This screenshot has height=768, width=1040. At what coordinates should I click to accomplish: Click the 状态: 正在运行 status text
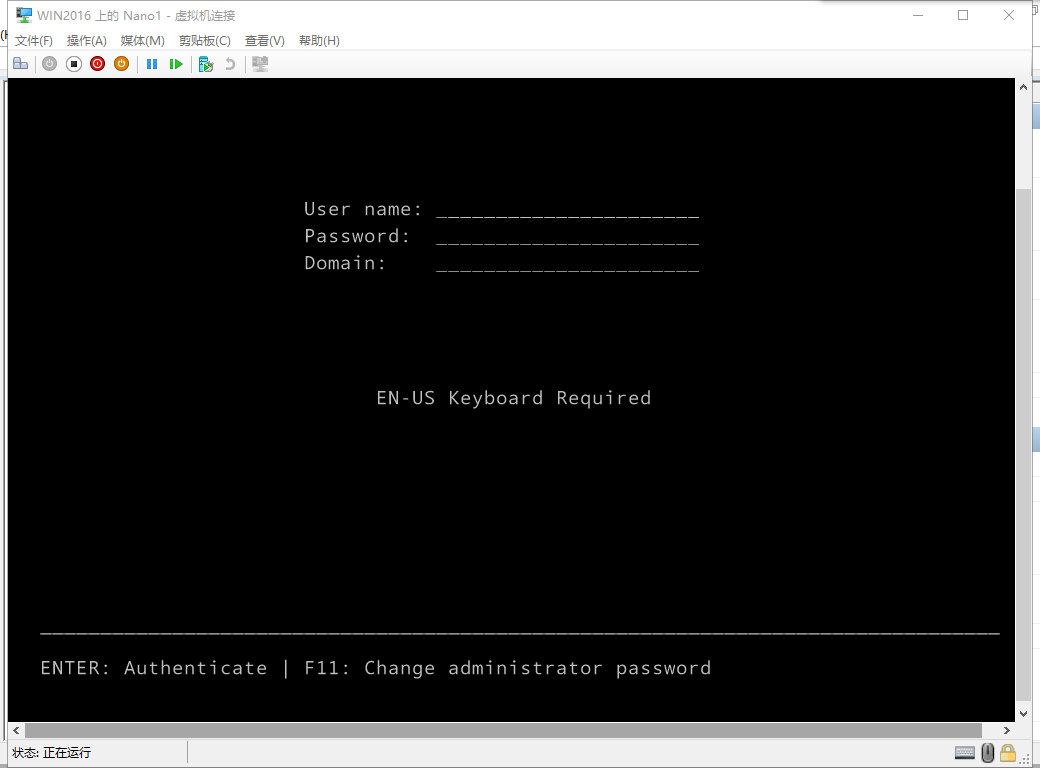point(52,753)
